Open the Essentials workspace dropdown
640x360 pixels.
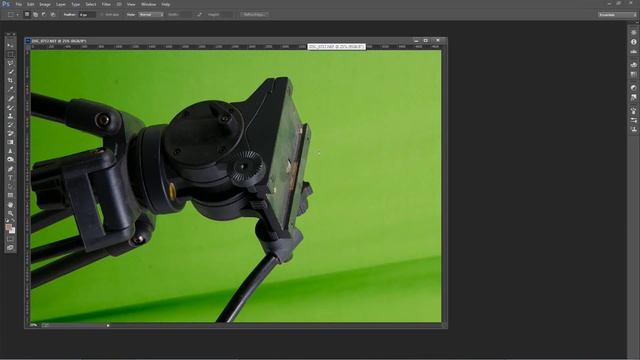pos(617,15)
